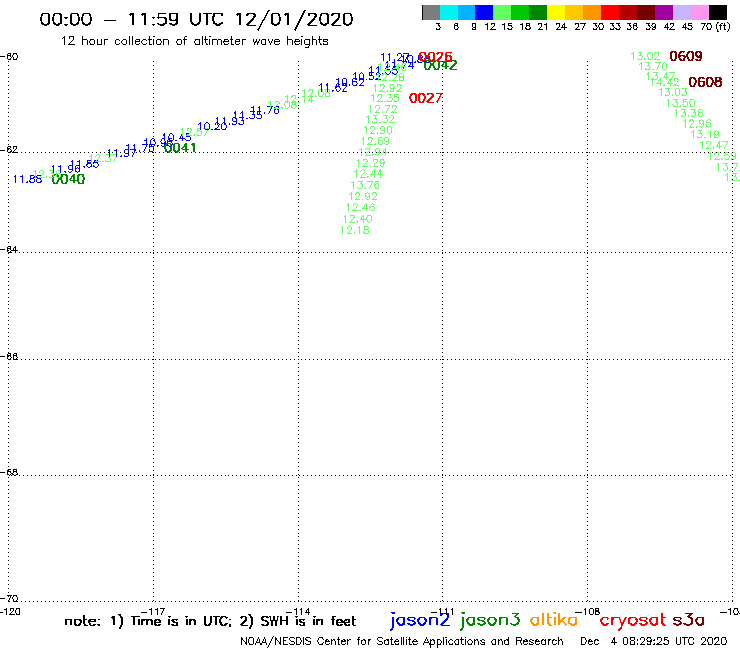Click the wave height value 13.76
Viewport: 740px width, 650px height.
point(365,186)
